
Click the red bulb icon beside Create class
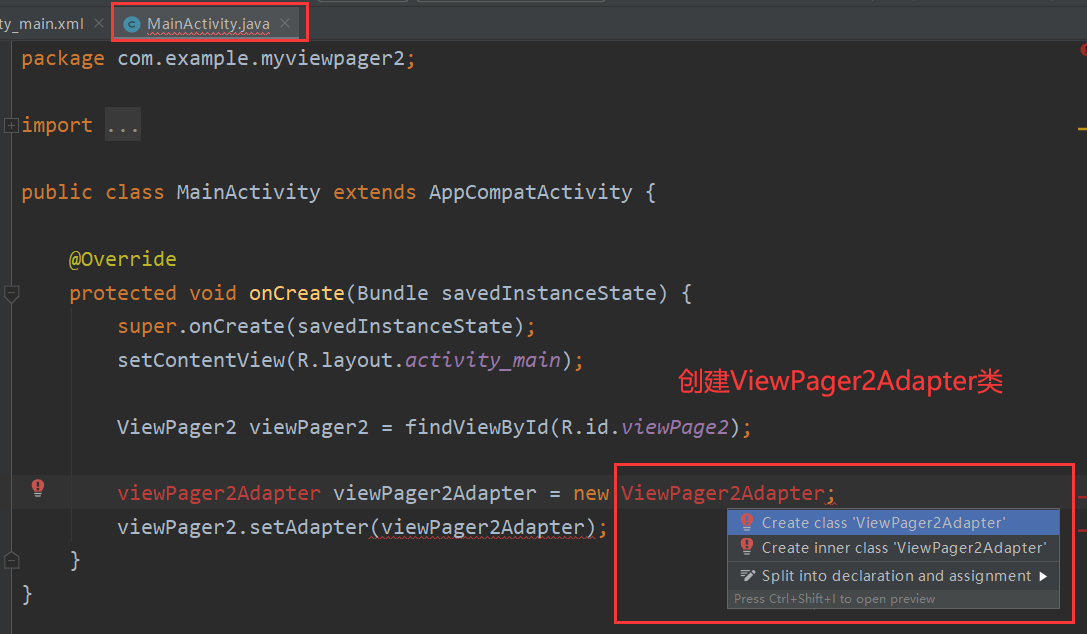tap(747, 522)
